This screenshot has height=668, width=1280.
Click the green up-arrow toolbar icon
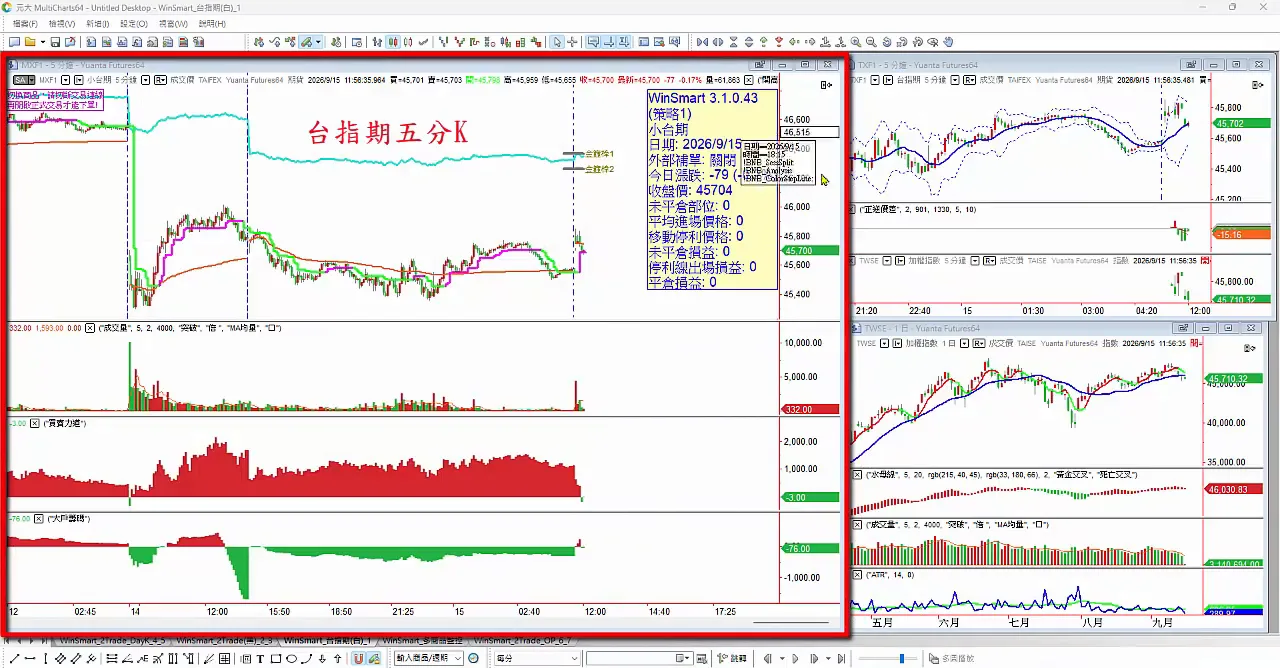click(764, 42)
